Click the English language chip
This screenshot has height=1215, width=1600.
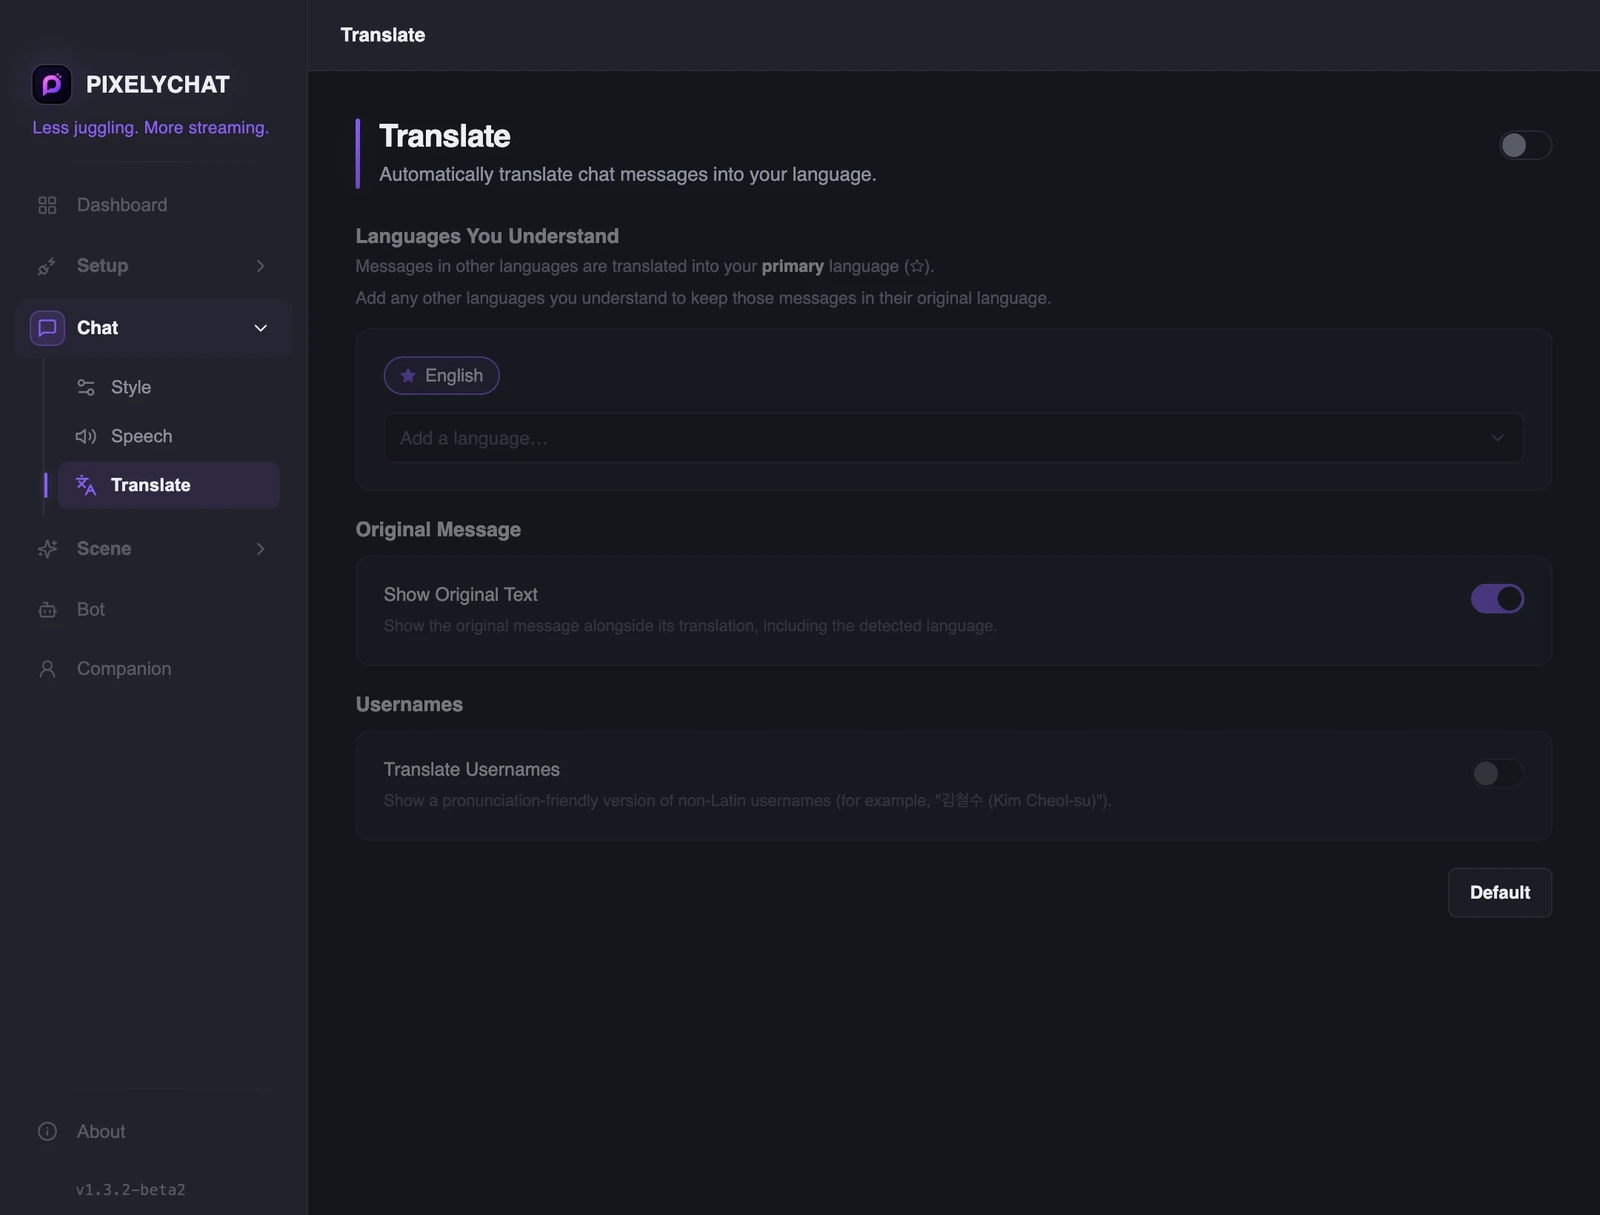point(441,376)
